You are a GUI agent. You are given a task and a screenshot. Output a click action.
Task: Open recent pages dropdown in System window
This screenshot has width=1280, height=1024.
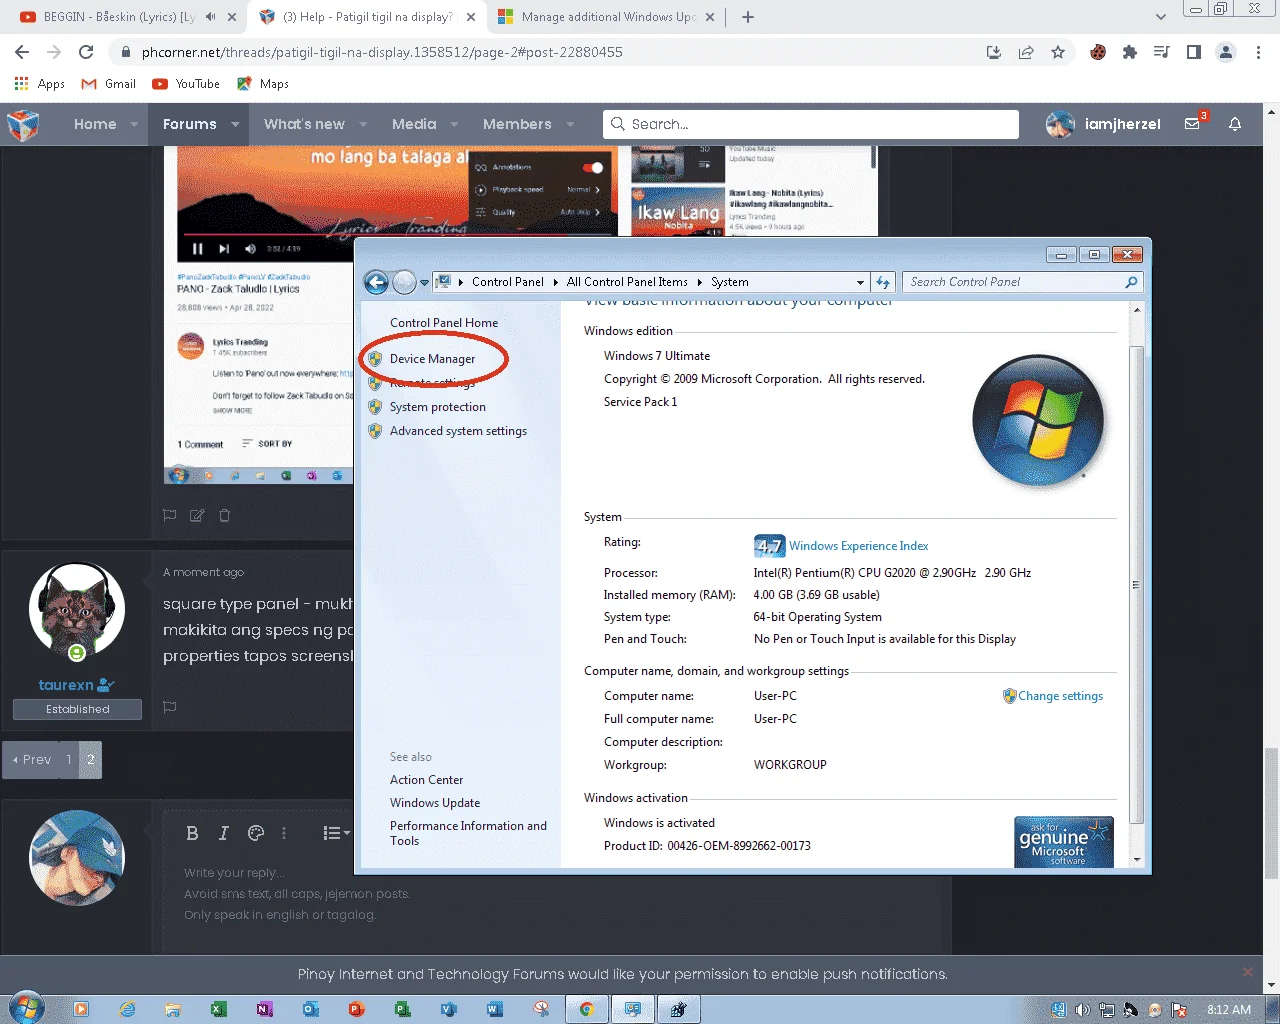[424, 282]
